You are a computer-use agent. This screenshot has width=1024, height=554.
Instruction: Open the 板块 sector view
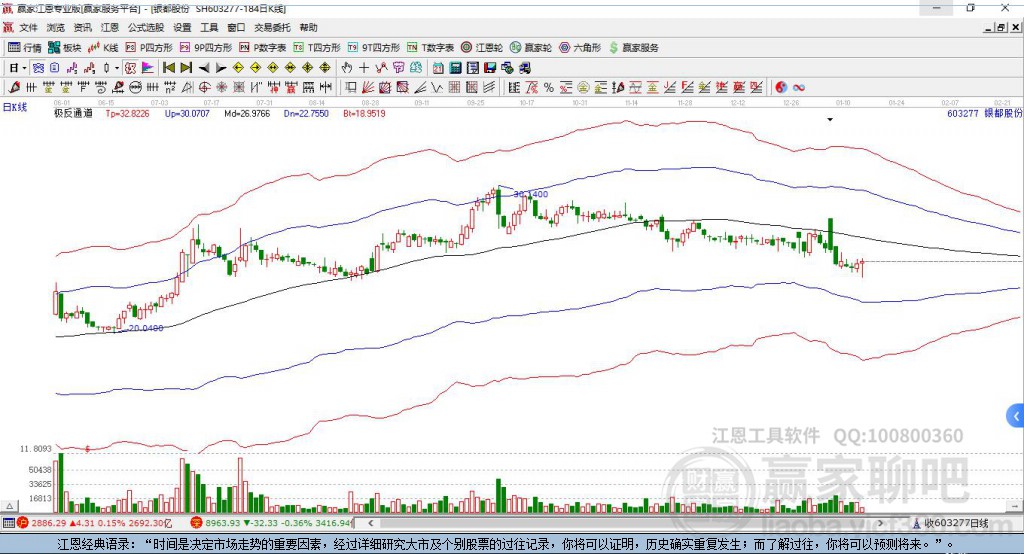tap(64, 48)
